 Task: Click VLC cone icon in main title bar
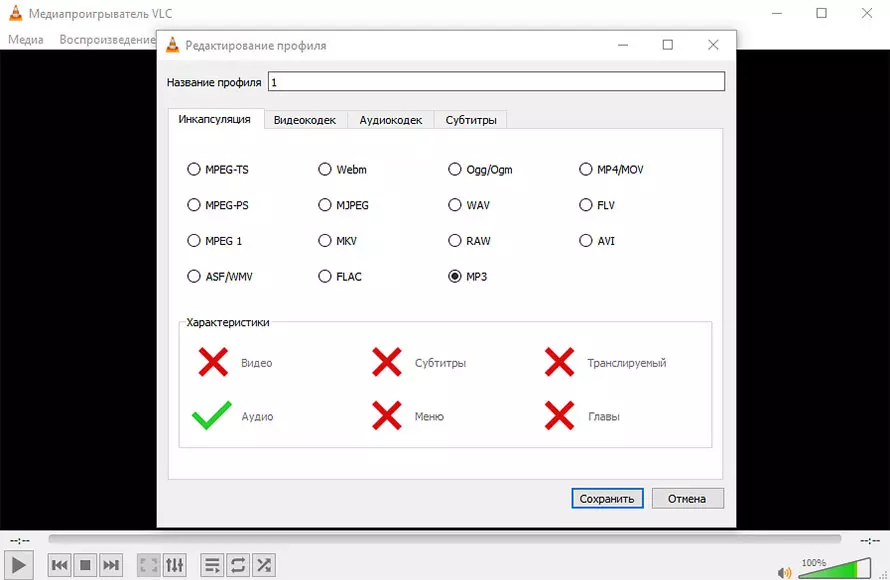pos(16,13)
